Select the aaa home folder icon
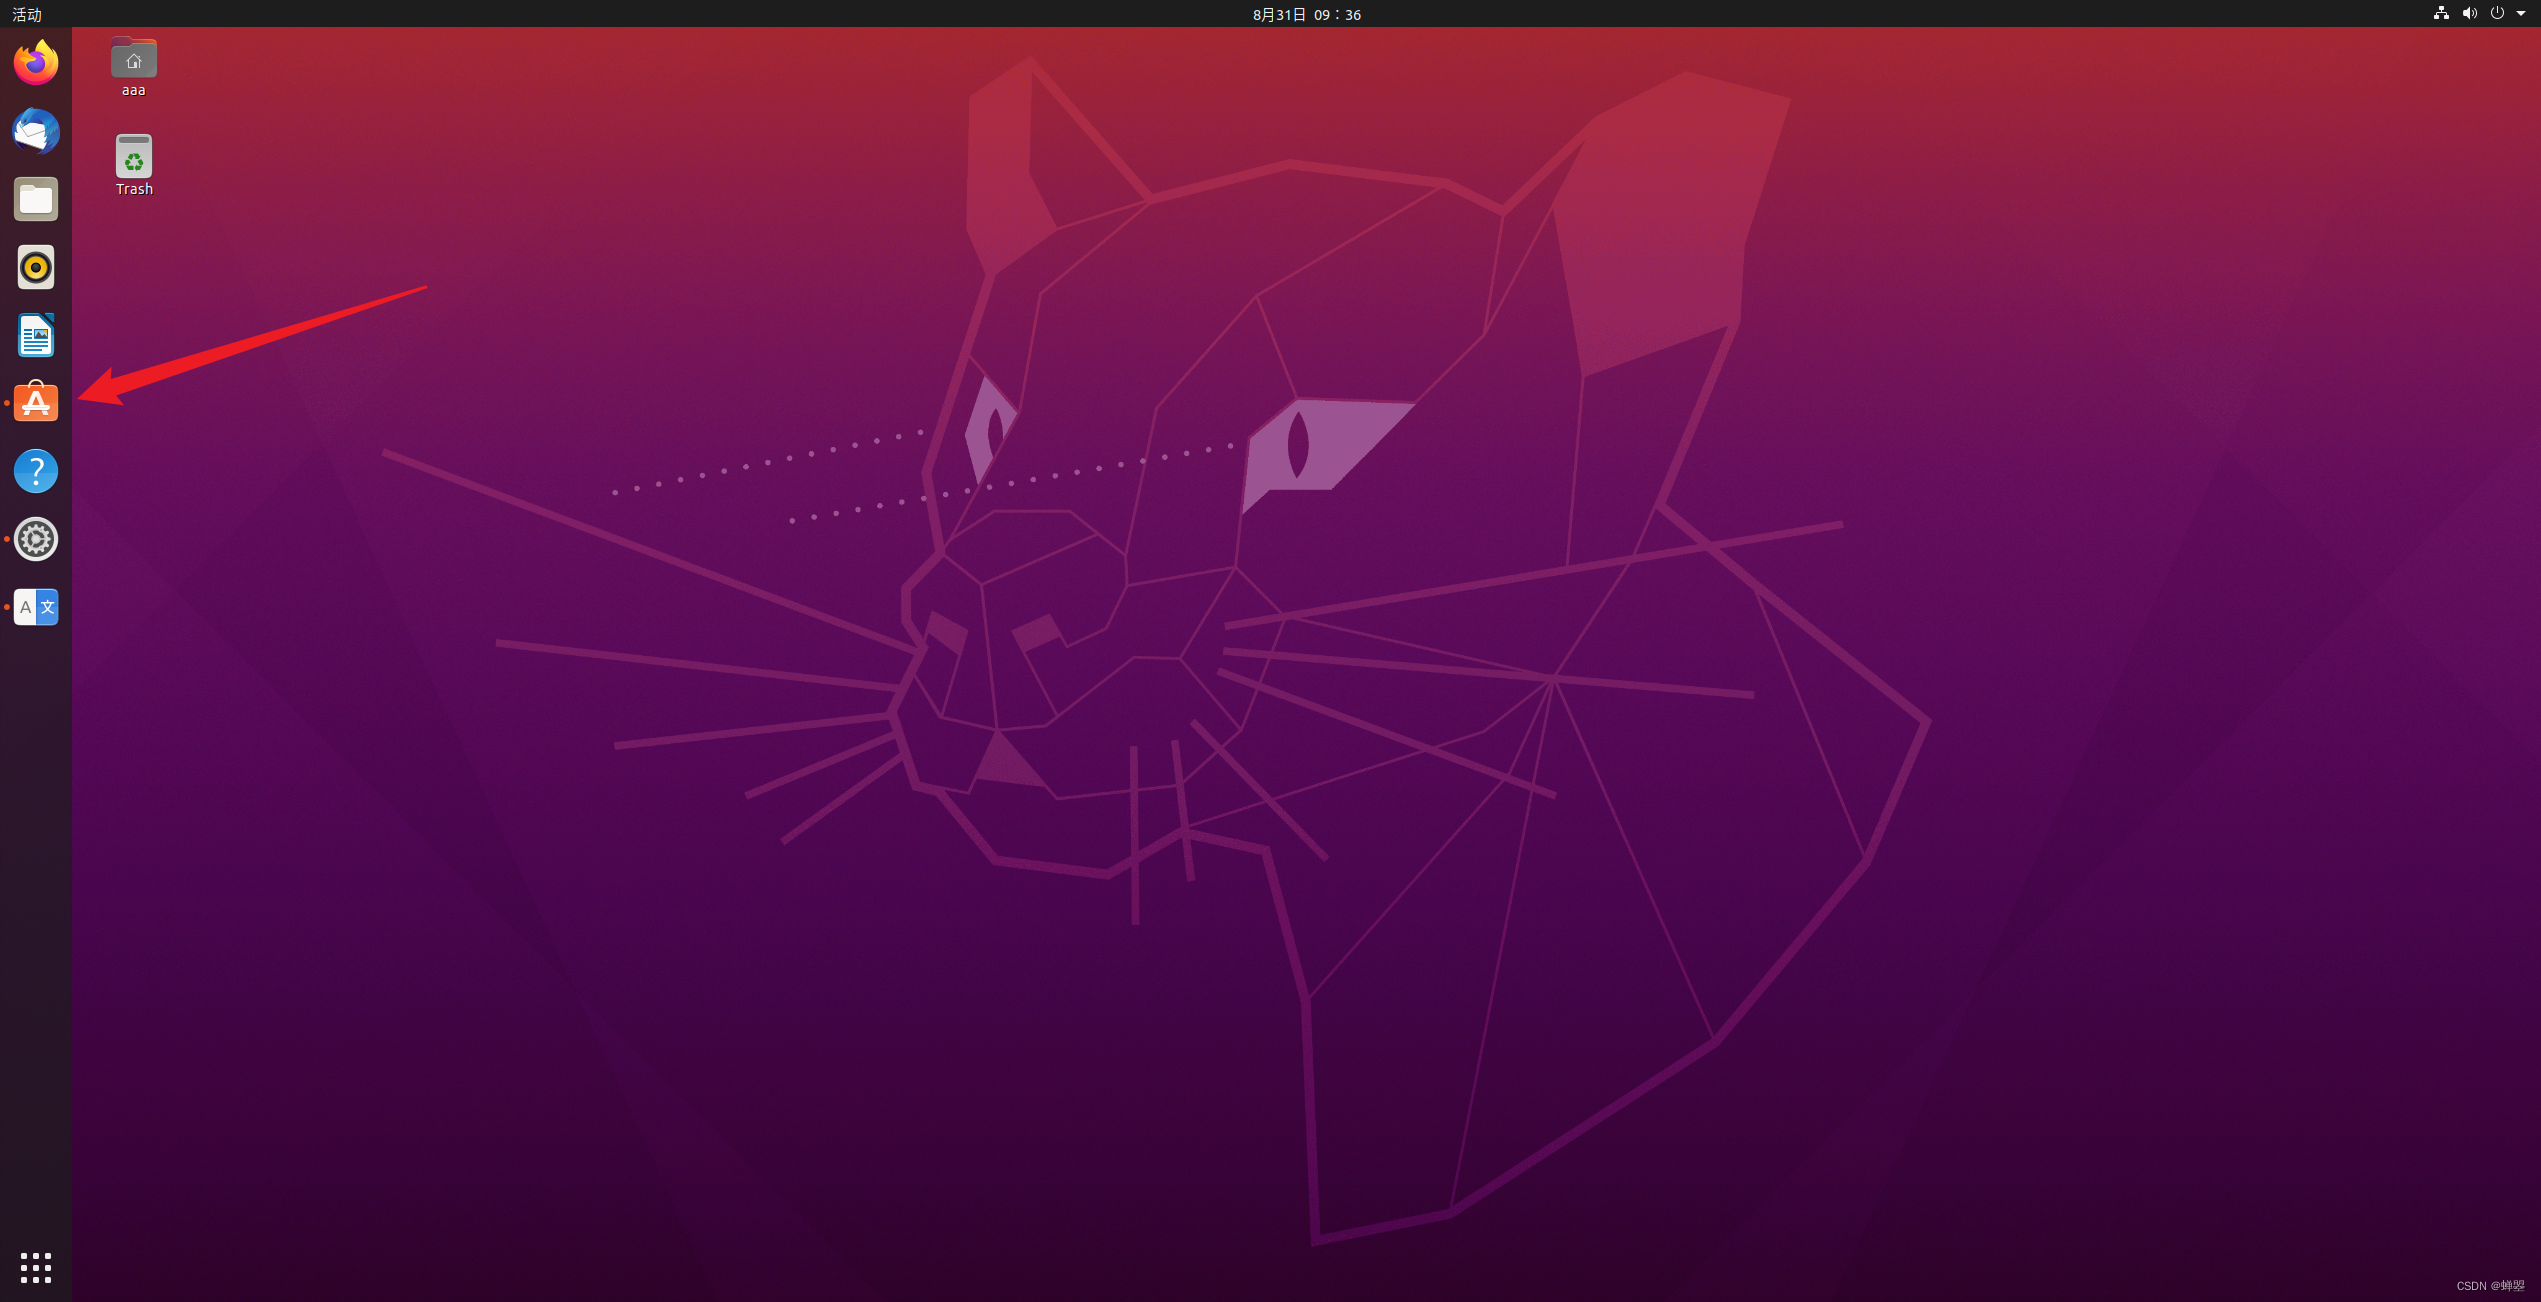 [133, 58]
